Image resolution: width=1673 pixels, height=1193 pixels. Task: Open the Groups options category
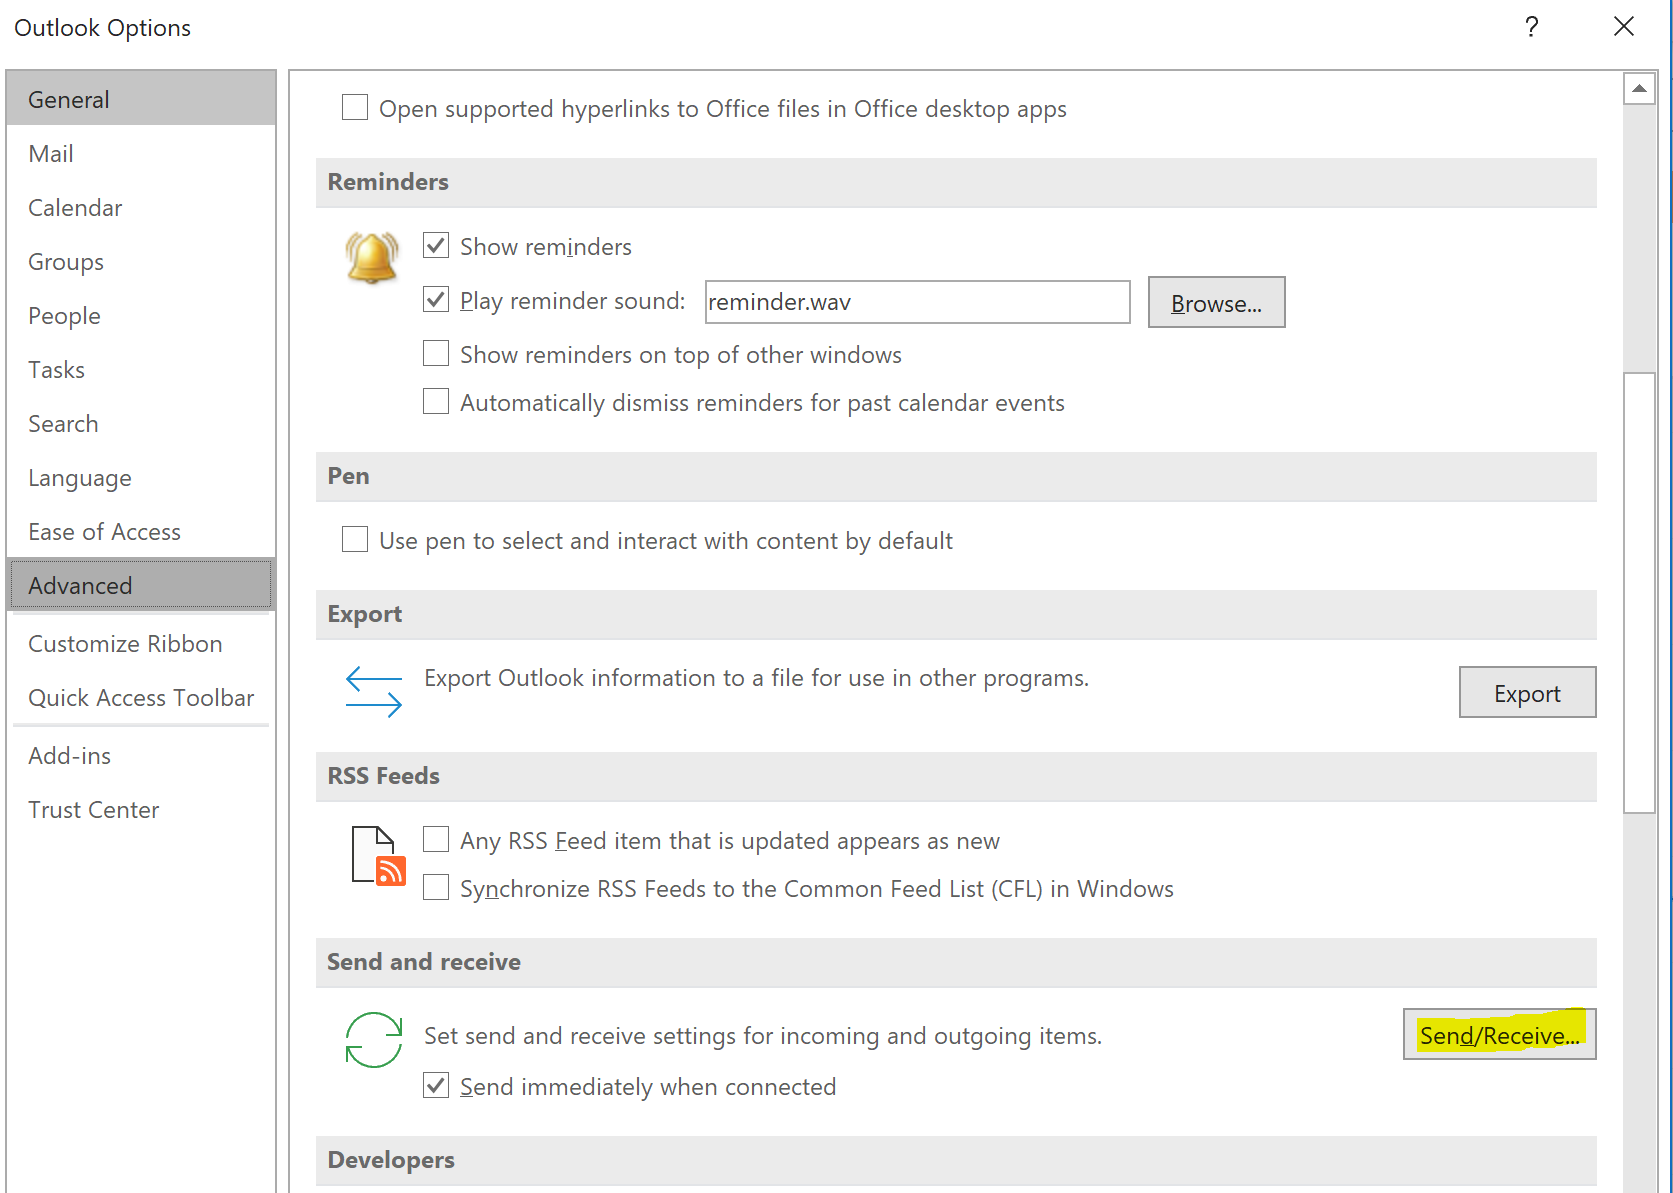click(x=141, y=261)
